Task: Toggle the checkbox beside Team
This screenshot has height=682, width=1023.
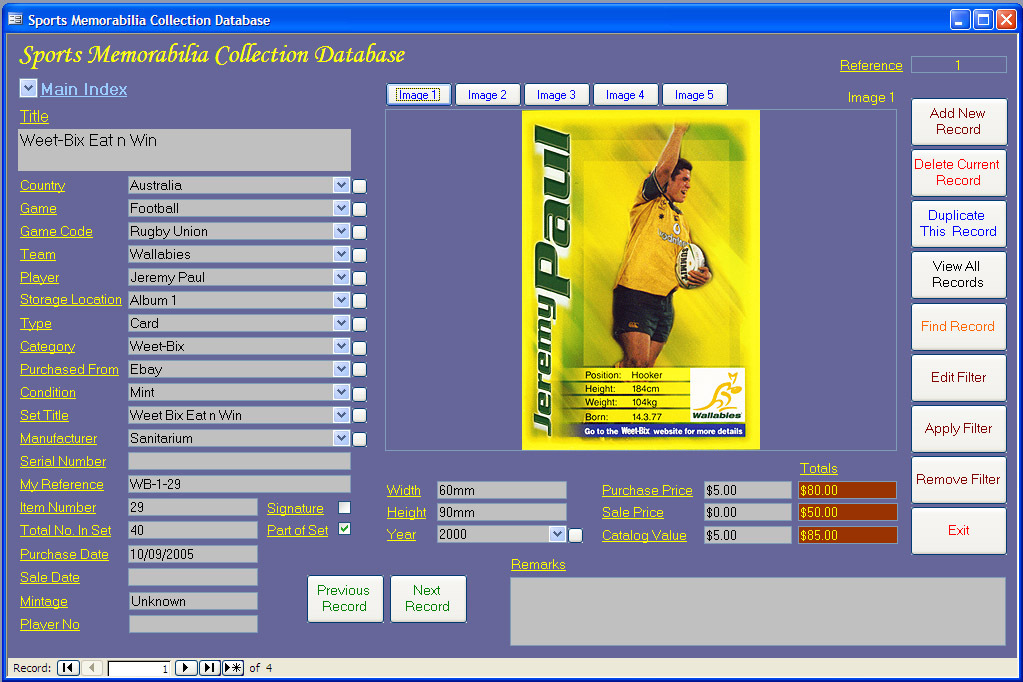Action: tap(359, 255)
